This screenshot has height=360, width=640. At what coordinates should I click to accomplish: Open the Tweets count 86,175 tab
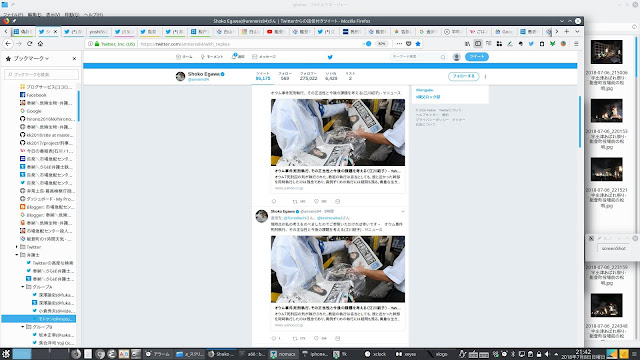pos(263,76)
